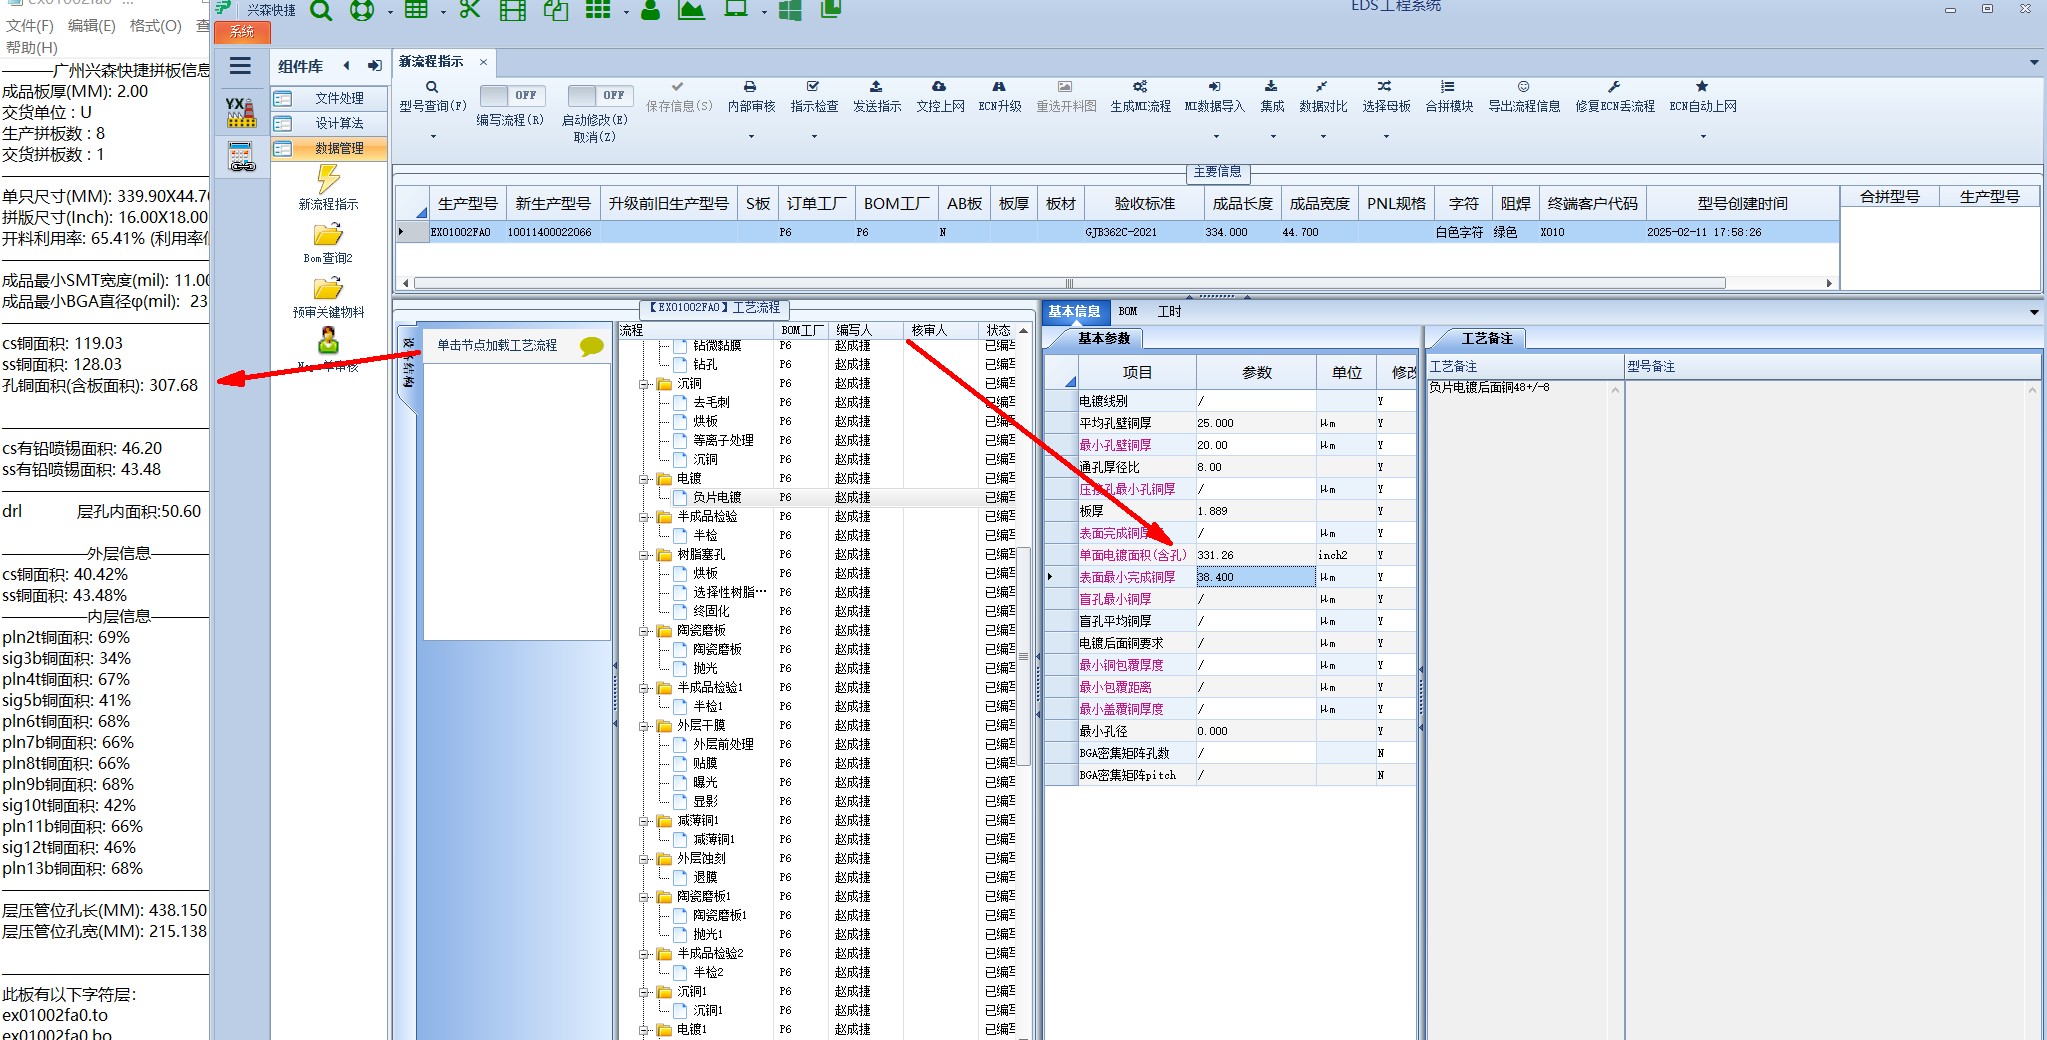Screen dimensions: 2047x1040
Task: Click the green magnifier search icon
Action: pyautogui.click(x=321, y=10)
